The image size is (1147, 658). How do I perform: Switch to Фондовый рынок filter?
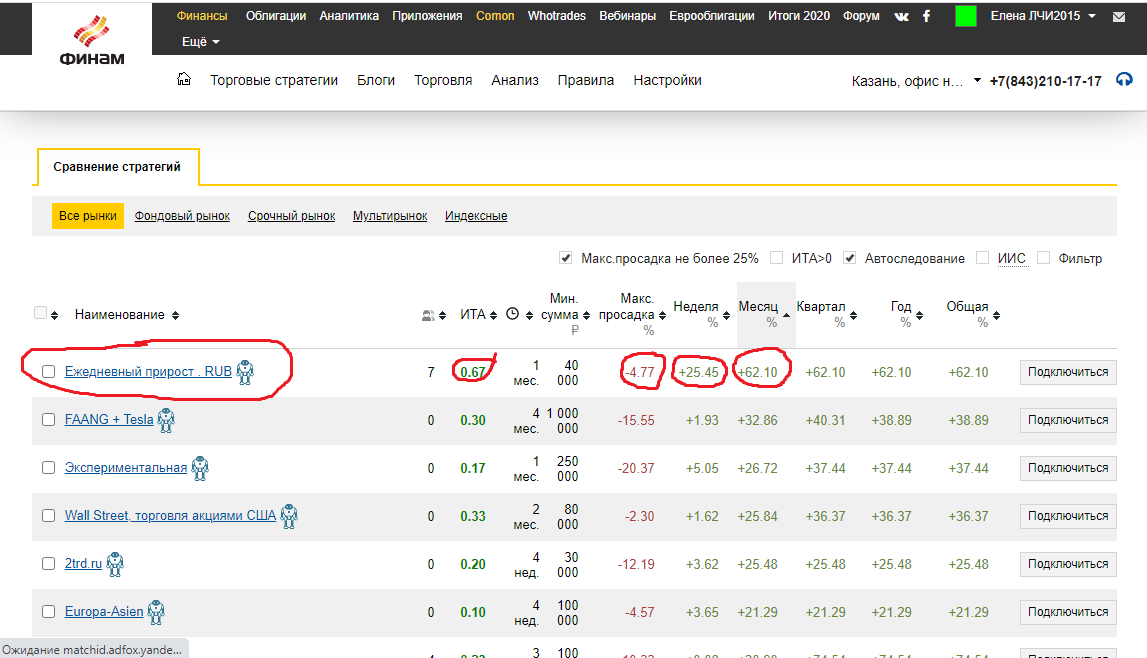[182, 216]
